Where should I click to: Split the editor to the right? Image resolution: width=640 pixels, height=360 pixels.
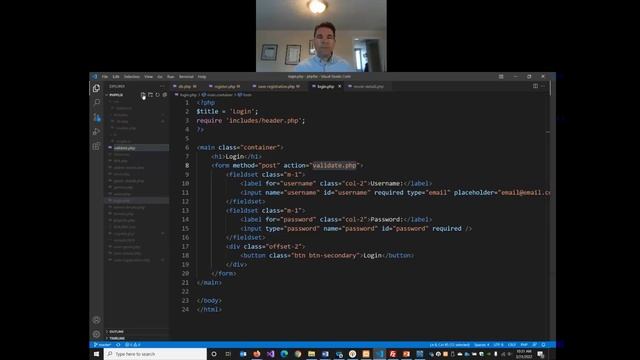(x=535, y=86)
